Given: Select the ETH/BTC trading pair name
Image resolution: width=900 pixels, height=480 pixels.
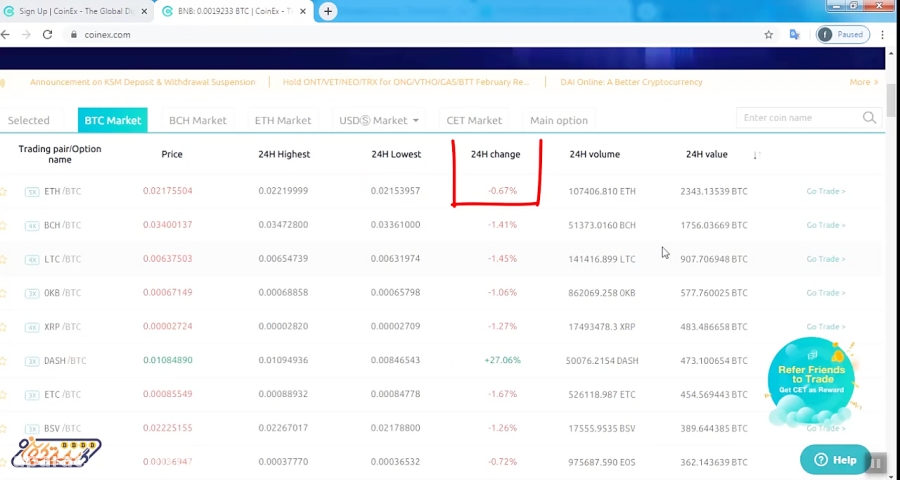Looking at the screenshot, I should [x=63, y=191].
